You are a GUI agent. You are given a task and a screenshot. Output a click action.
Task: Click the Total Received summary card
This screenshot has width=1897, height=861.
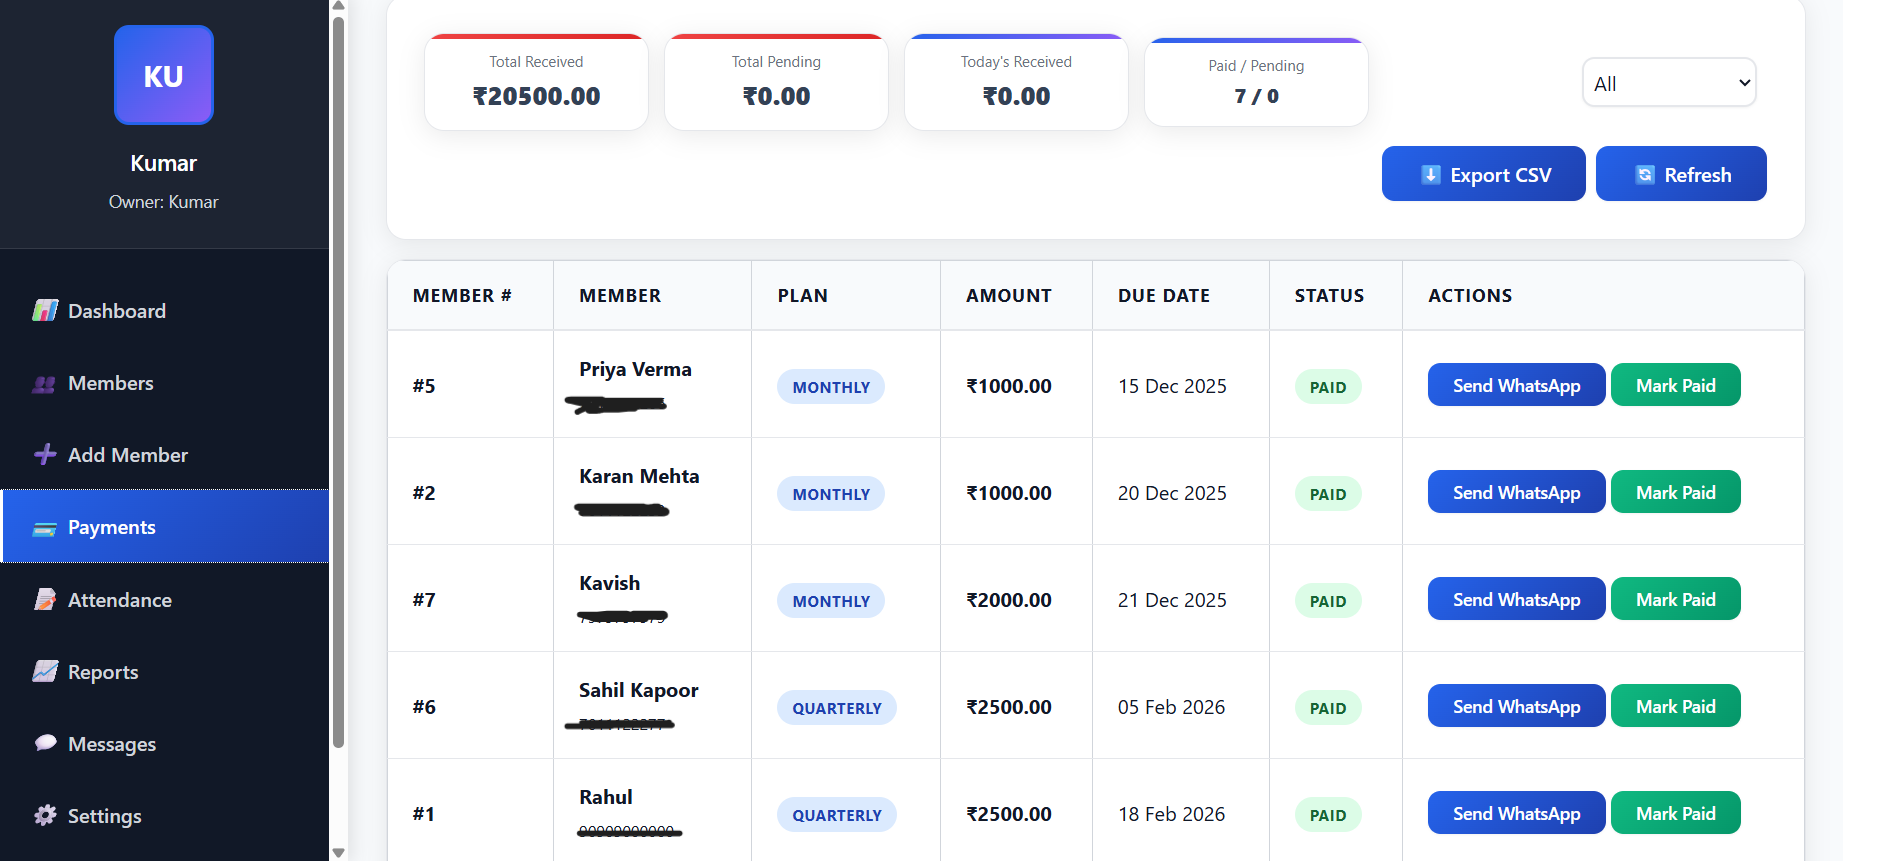[536, 82]
